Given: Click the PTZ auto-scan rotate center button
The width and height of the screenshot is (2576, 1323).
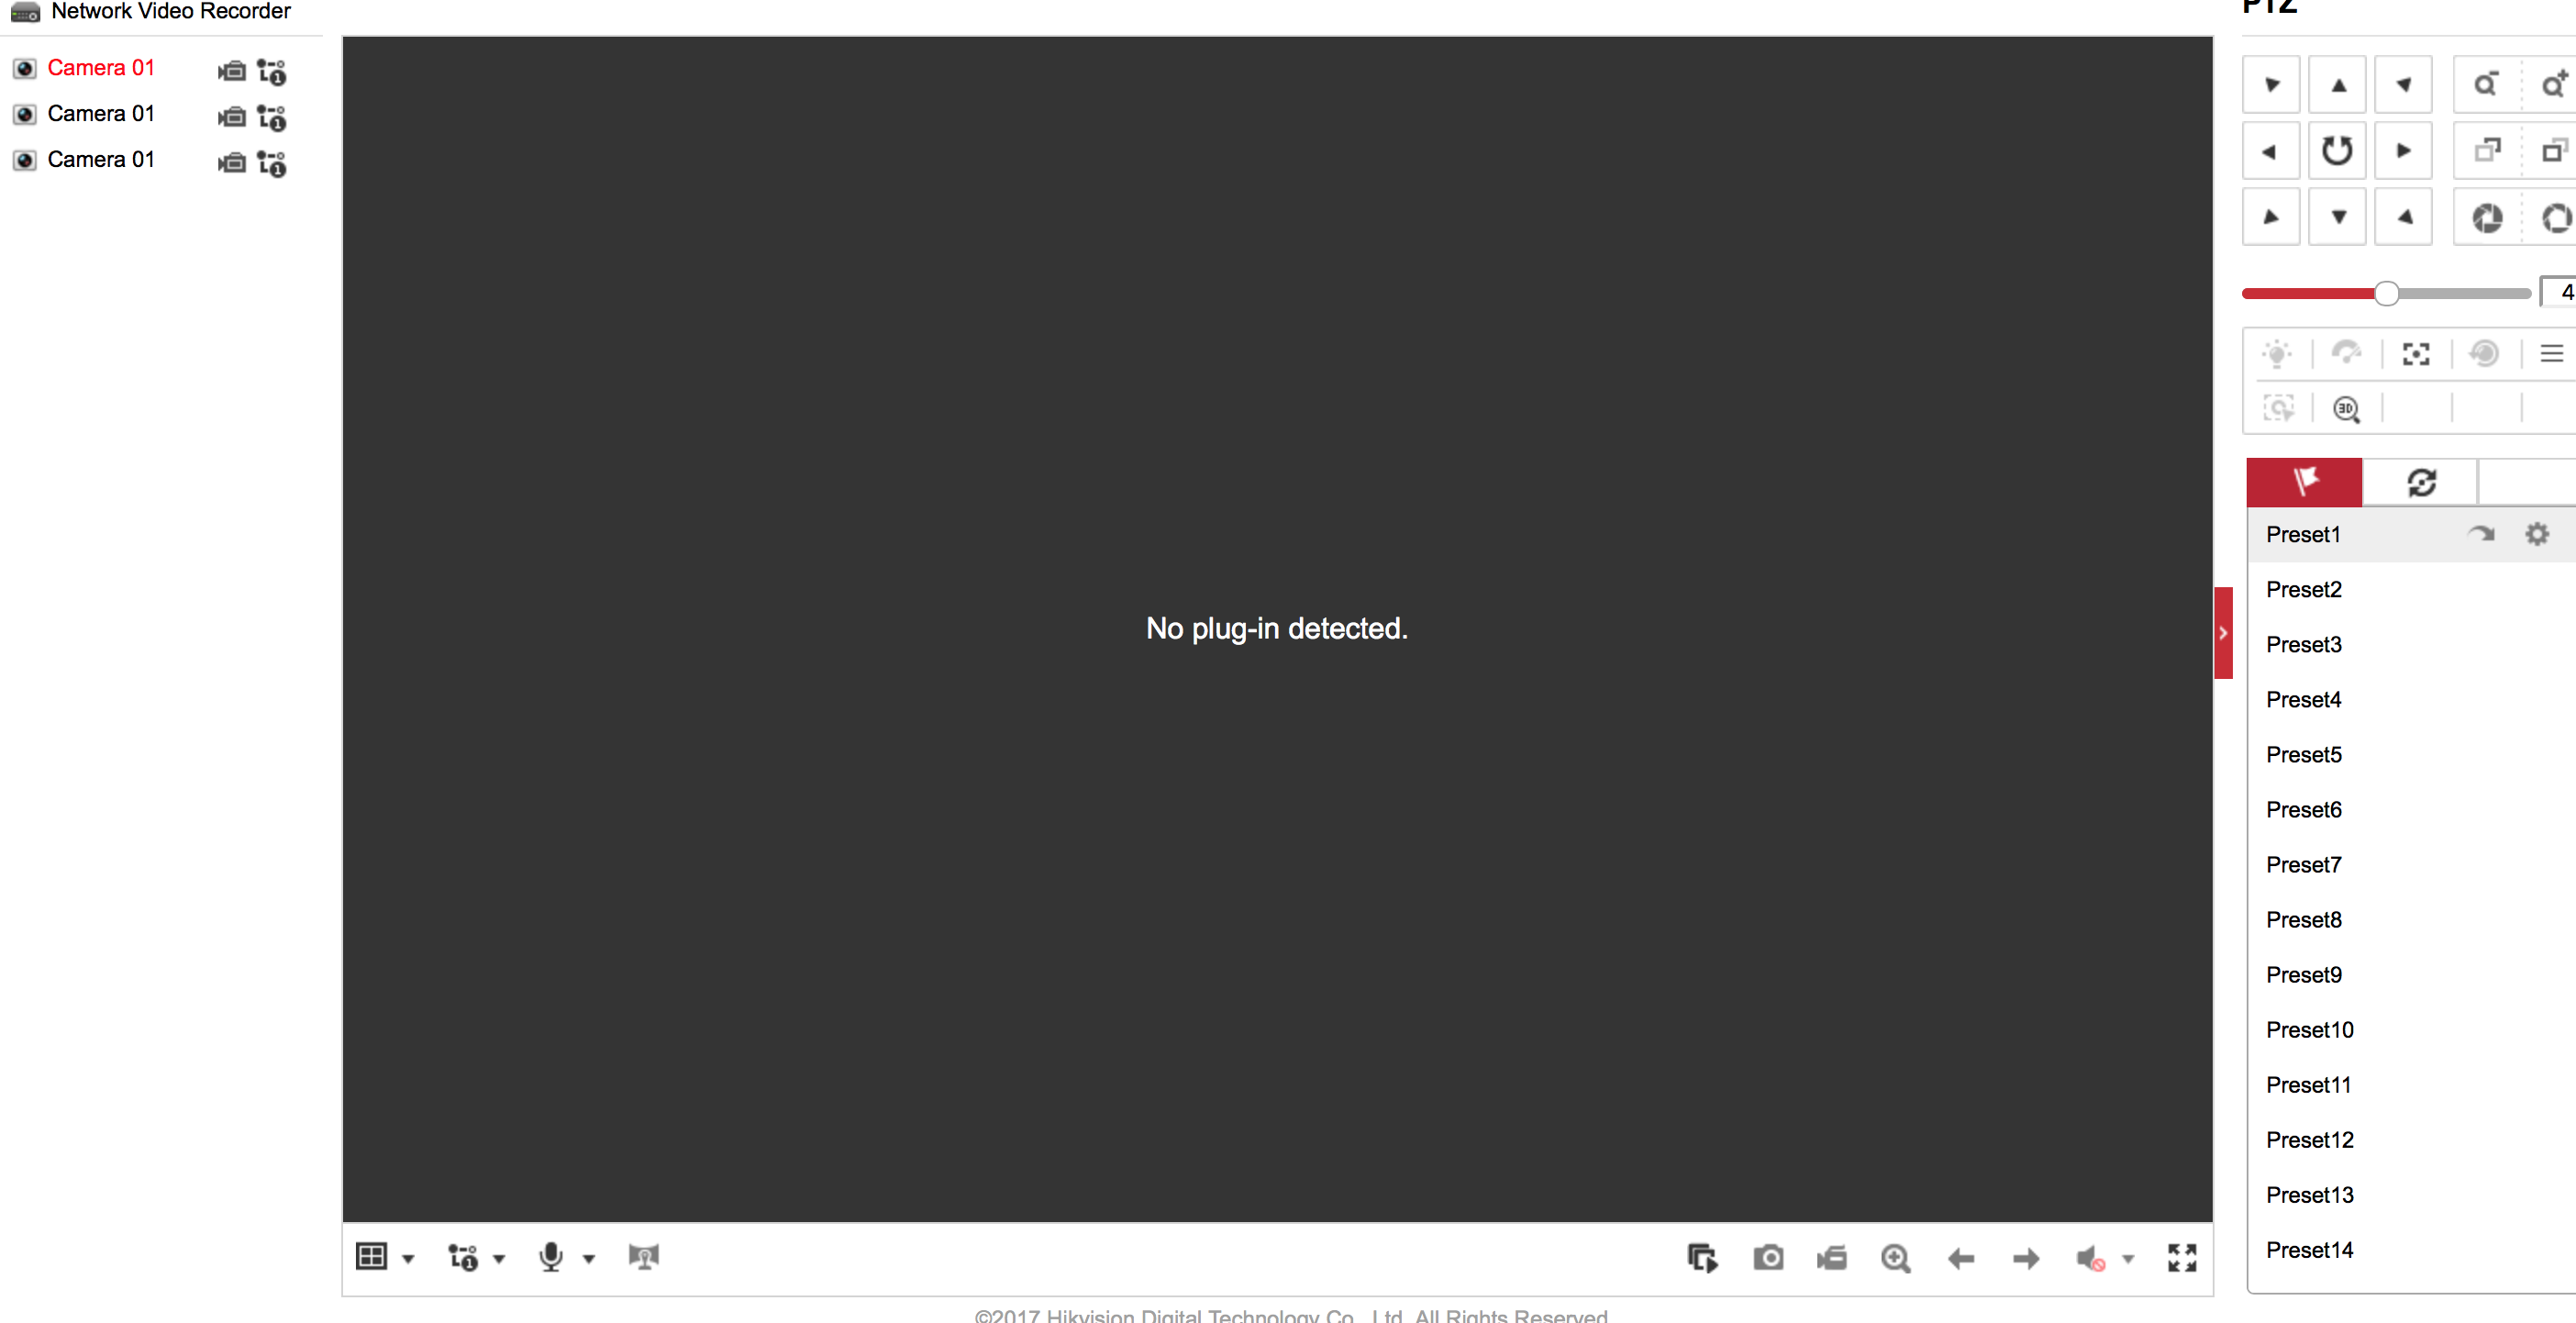Looking at the screenshot, I should coord(2337,151).
